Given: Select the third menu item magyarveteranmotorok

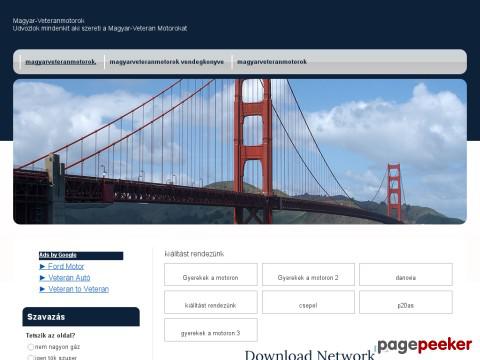Looking at the screenshot, I should [x=272, y=62].
